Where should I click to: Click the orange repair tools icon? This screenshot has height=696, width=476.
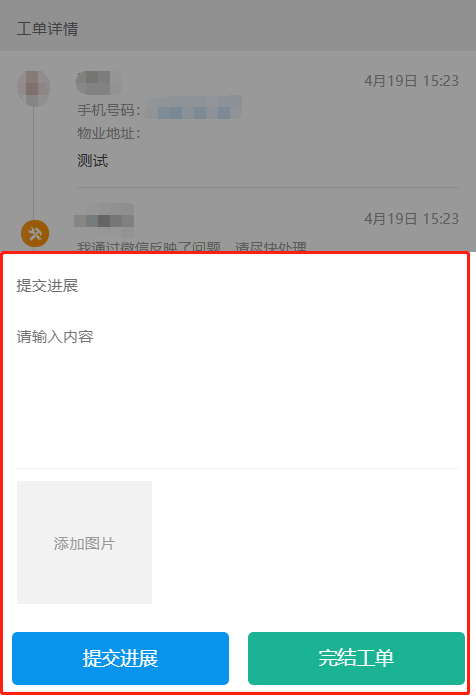pos(35,233)
